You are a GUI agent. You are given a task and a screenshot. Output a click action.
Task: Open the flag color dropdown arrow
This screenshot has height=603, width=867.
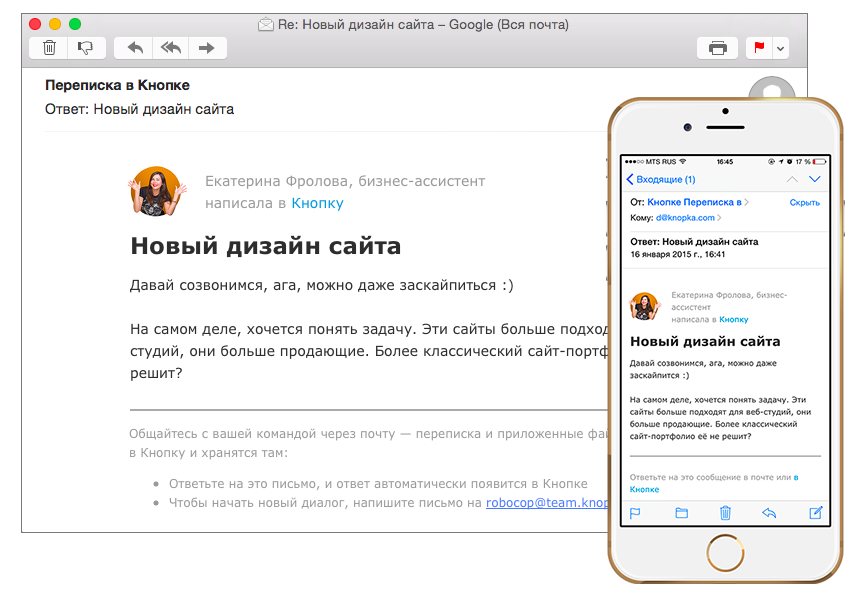[x=780, y=48]
